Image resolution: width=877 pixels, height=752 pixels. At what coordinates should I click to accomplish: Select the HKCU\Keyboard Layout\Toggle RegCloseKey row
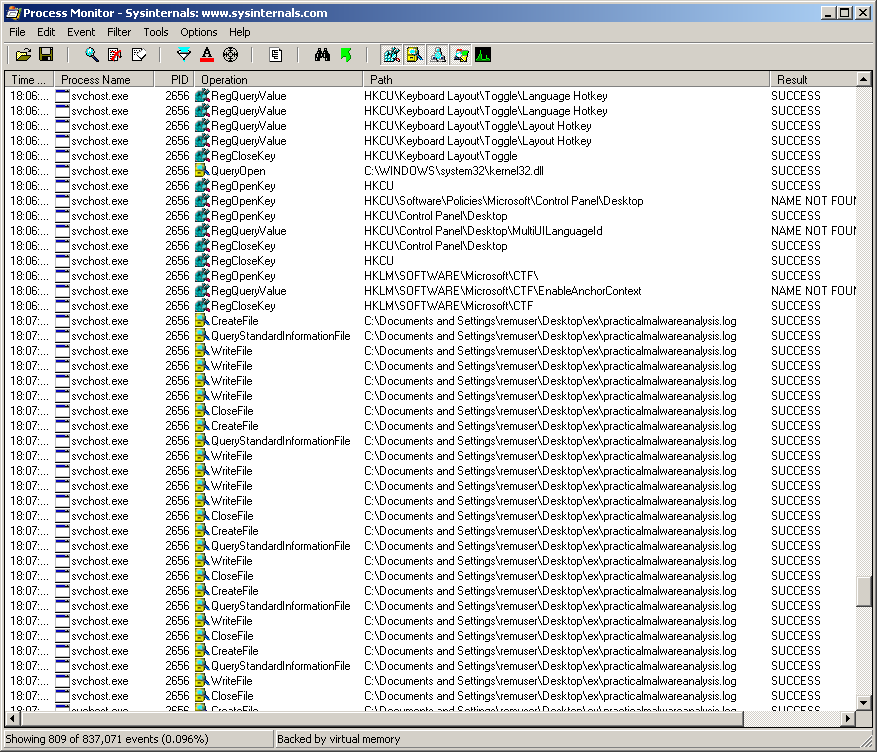pos(431,156)
